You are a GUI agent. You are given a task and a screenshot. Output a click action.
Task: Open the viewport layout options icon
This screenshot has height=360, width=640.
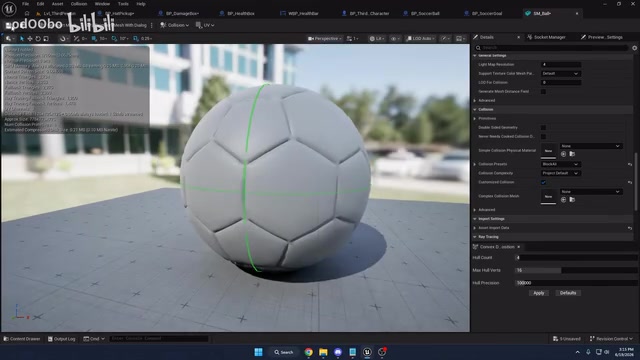pos(460,38)
